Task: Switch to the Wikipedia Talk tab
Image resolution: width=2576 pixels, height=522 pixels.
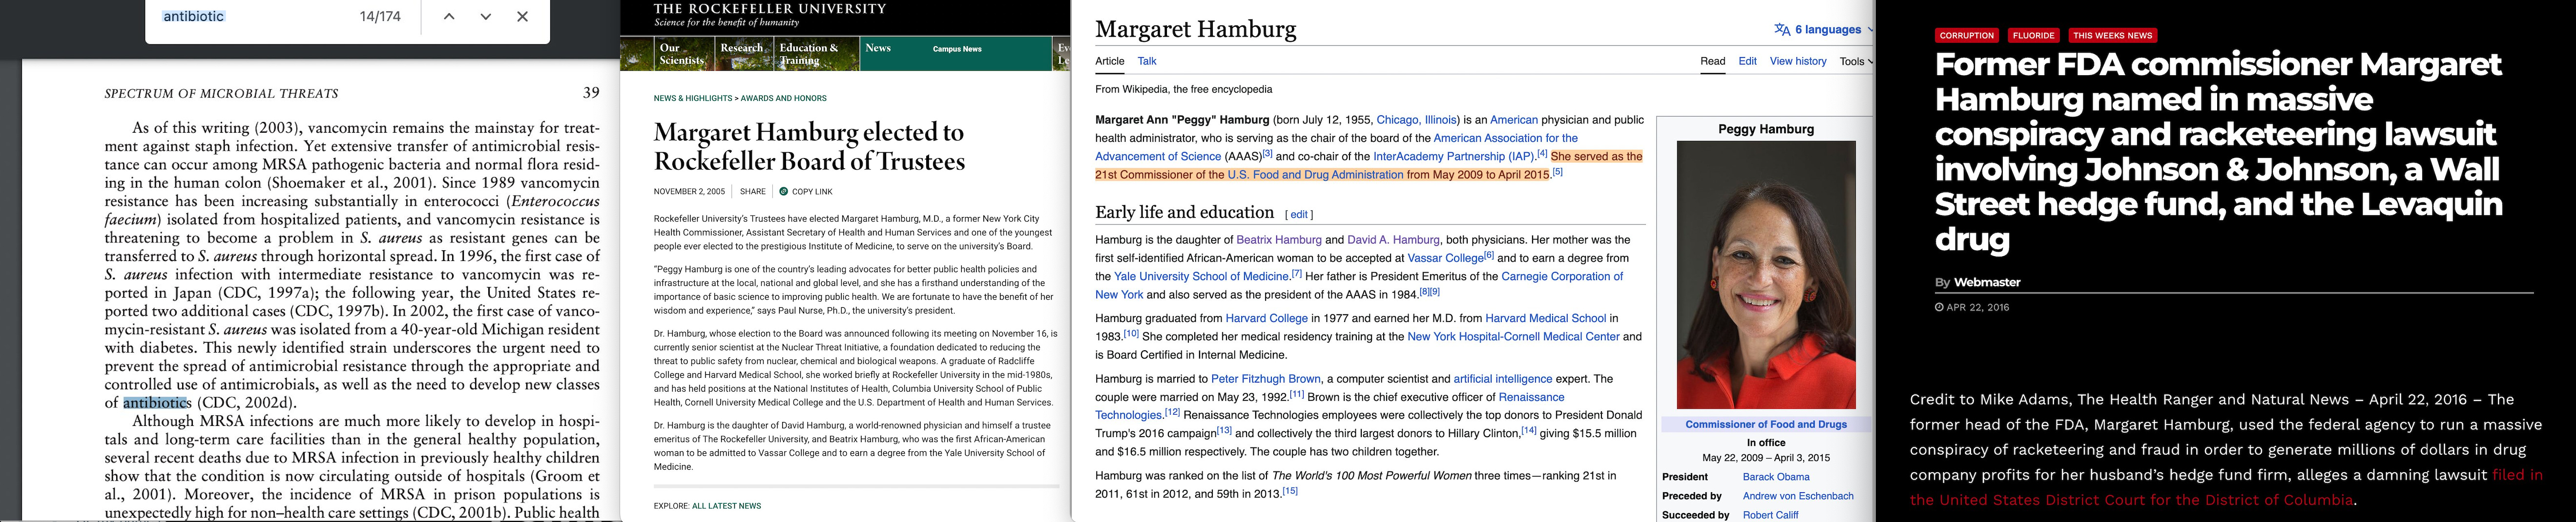Action: click(1147, 61)
